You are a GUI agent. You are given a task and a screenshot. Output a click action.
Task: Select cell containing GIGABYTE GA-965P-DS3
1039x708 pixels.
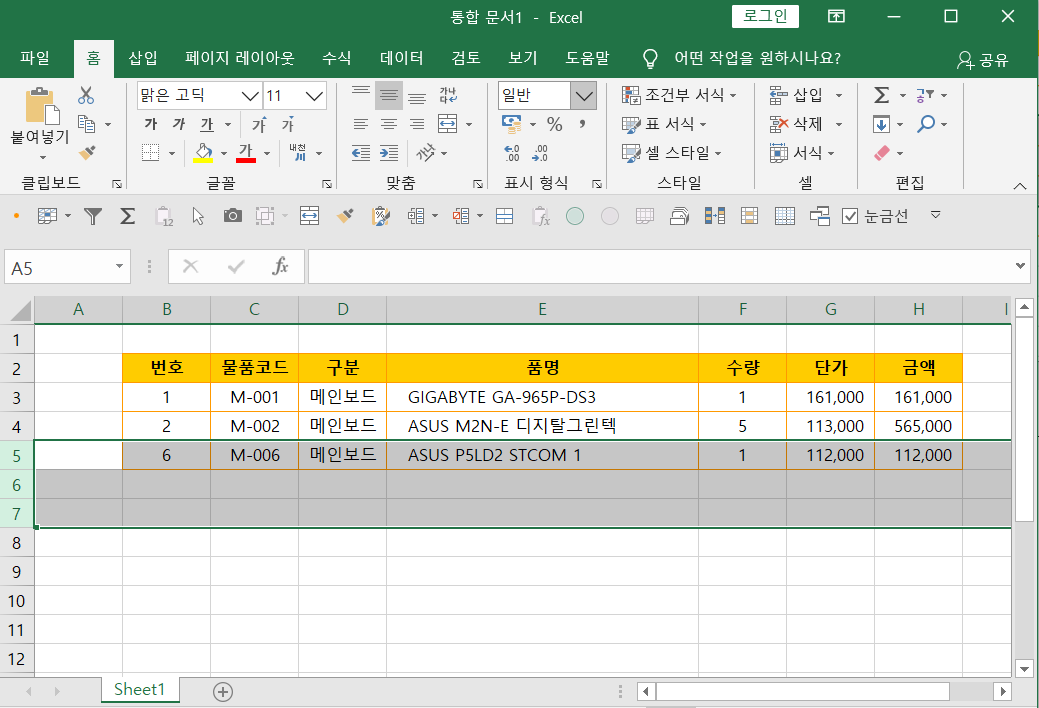542,397
